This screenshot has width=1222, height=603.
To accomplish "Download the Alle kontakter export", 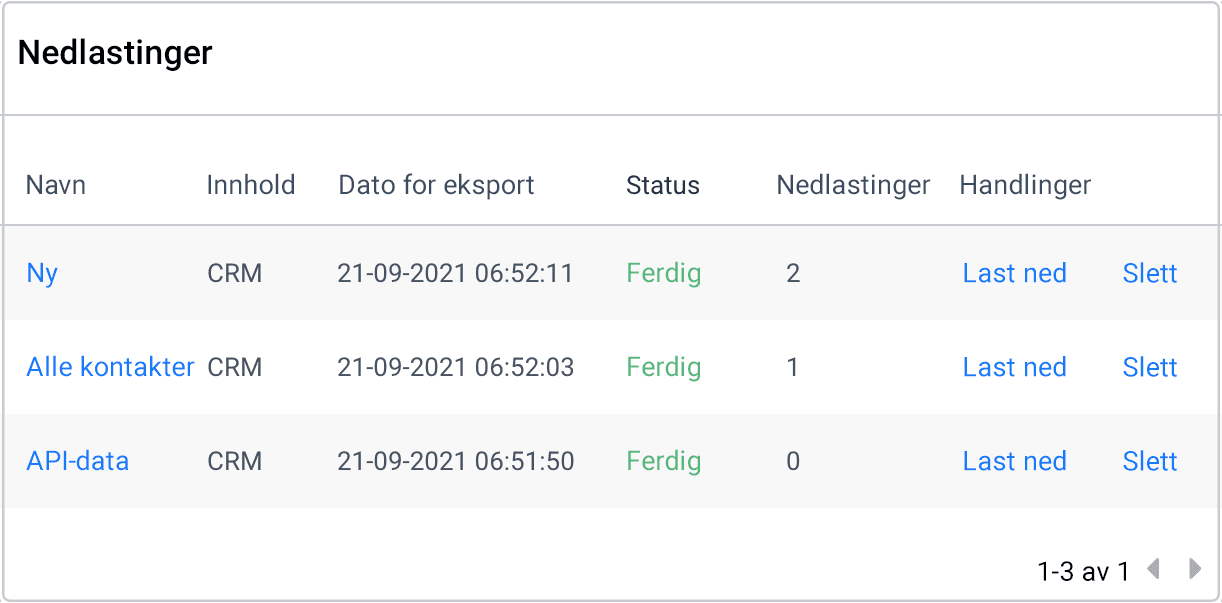I will [x=1014, y=367].
